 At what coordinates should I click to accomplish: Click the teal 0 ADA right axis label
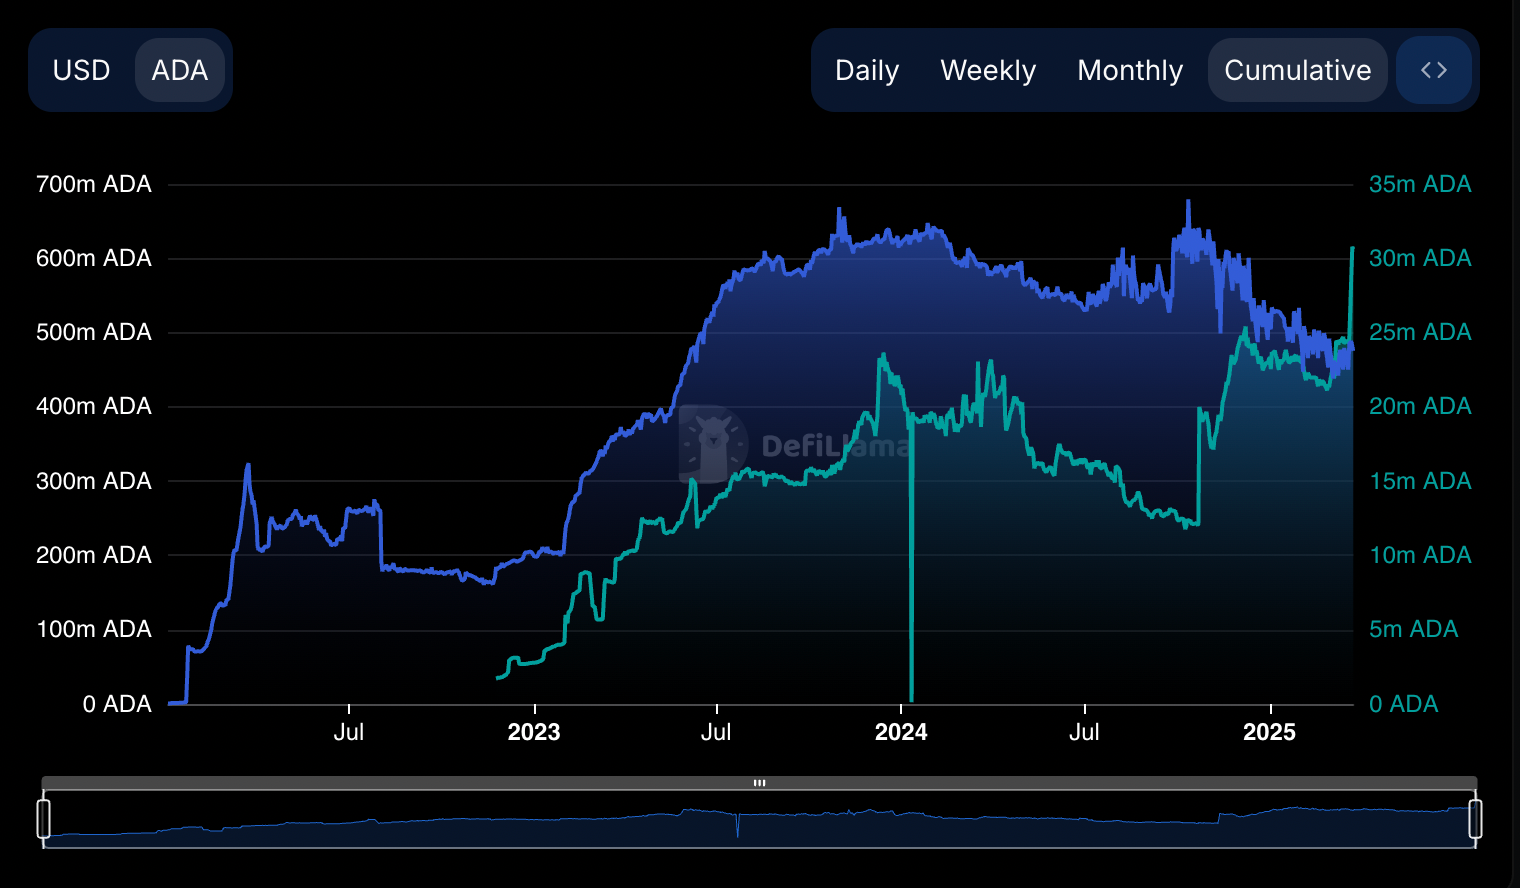[x=1403, y=704]
